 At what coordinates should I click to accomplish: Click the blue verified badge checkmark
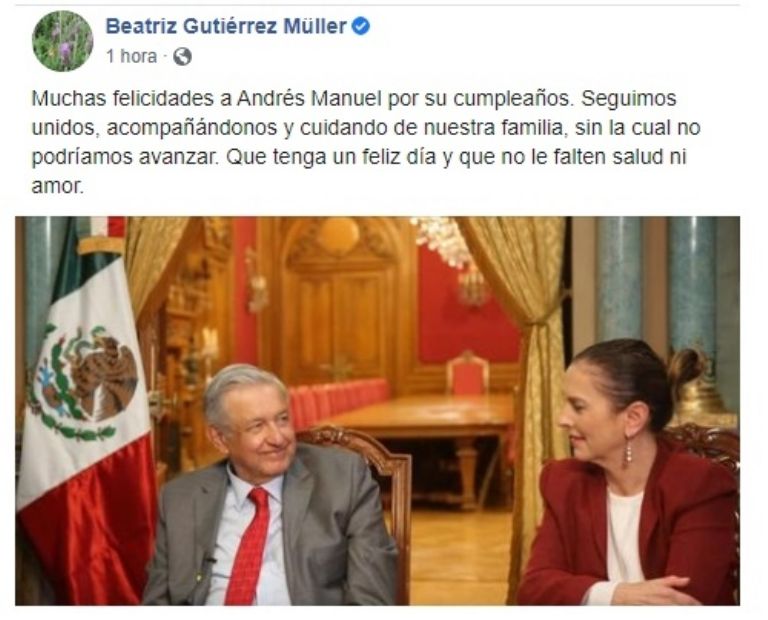pos(361,26)
